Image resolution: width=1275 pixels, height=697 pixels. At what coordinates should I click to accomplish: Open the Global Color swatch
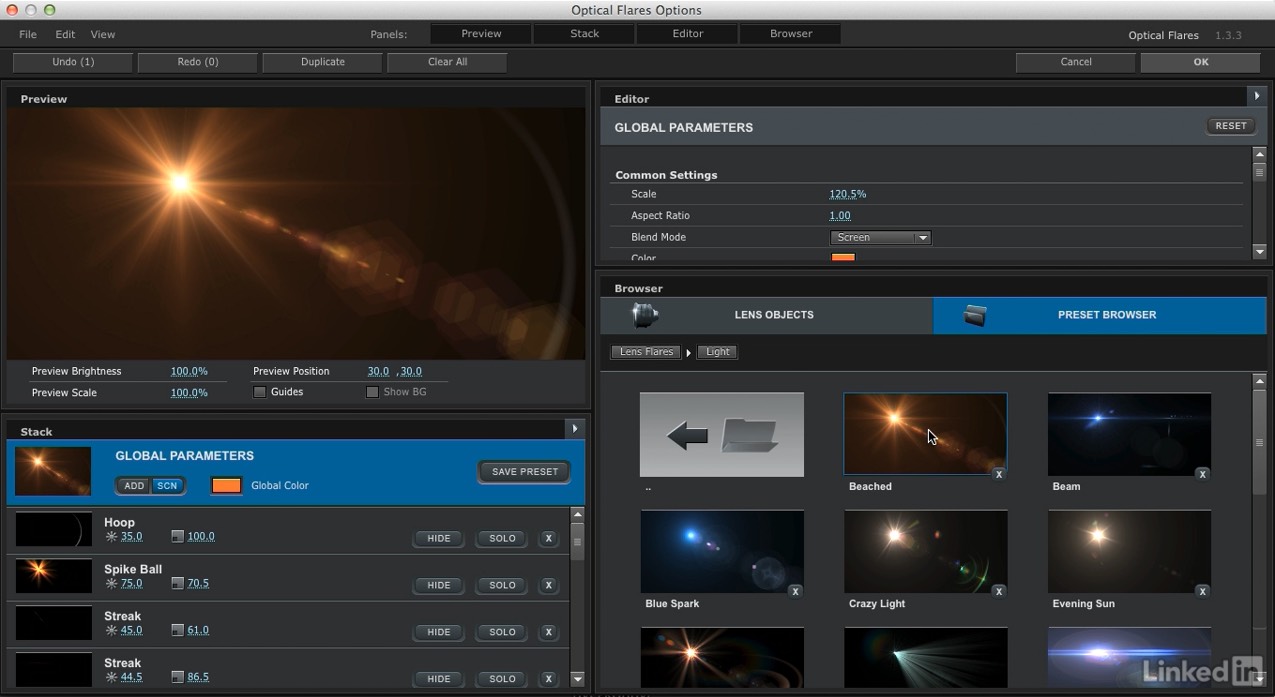226,486
